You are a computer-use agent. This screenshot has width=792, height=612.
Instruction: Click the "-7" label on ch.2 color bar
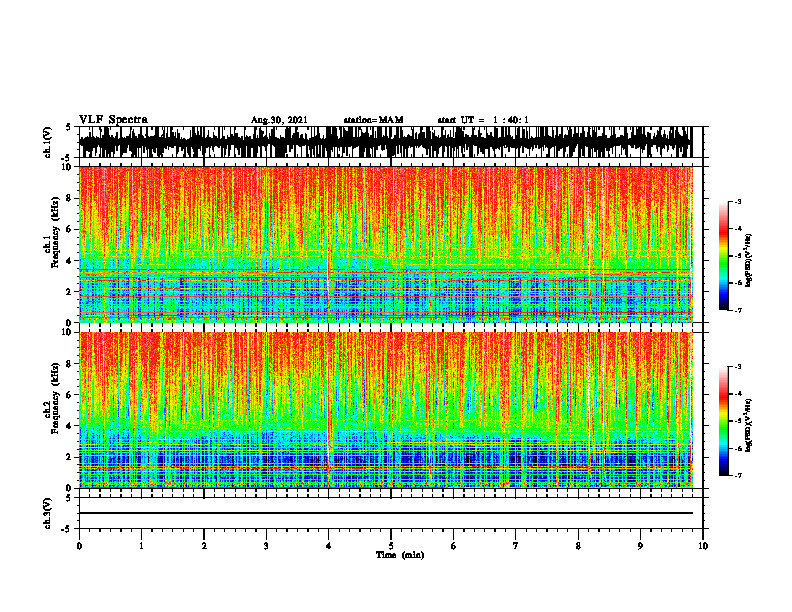point(737,476)
